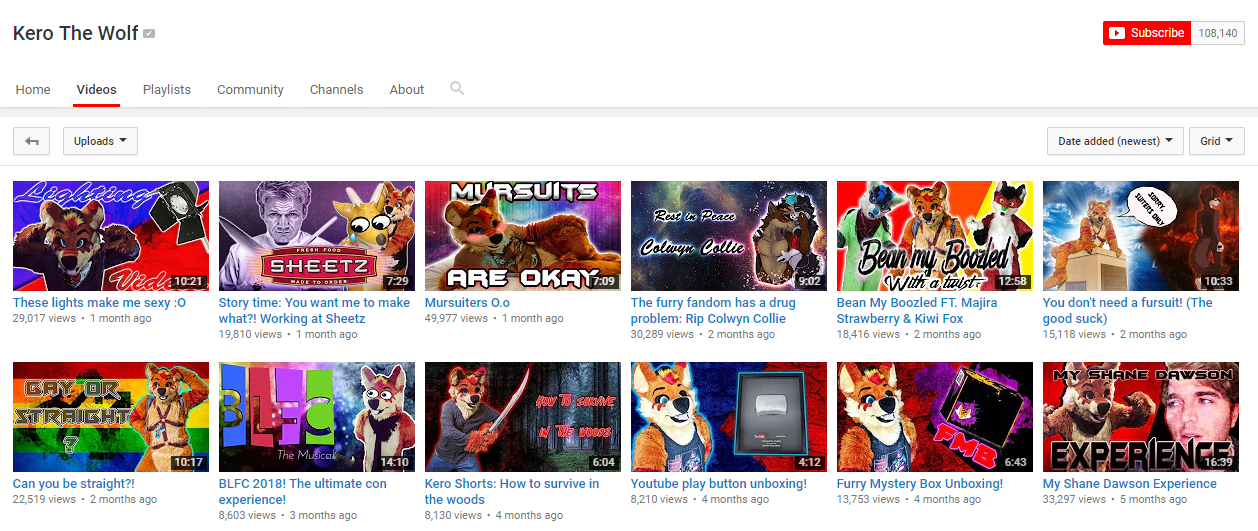Open the Date added (newest) sort dropdown

click(1115, 141)
